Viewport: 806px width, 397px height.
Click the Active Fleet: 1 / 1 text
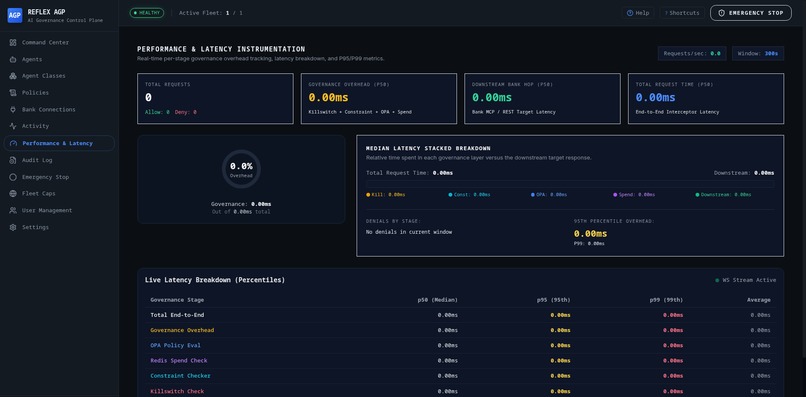tap(210, 13)
